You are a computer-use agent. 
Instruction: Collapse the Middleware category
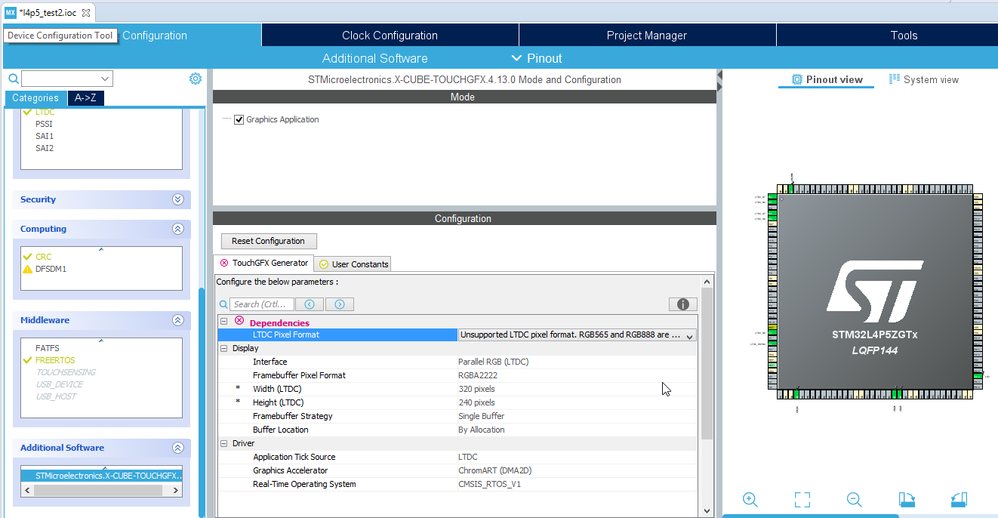click(178, 320)
